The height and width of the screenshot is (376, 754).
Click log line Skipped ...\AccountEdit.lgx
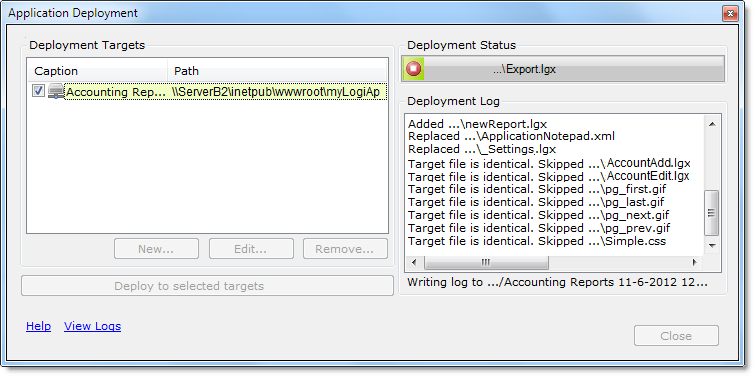point(549,176)
